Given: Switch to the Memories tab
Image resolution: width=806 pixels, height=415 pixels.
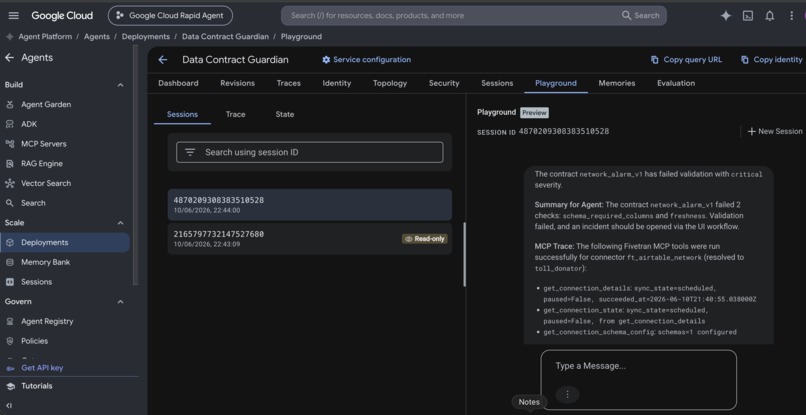Looking at the screenshot, I should (617, 83).
